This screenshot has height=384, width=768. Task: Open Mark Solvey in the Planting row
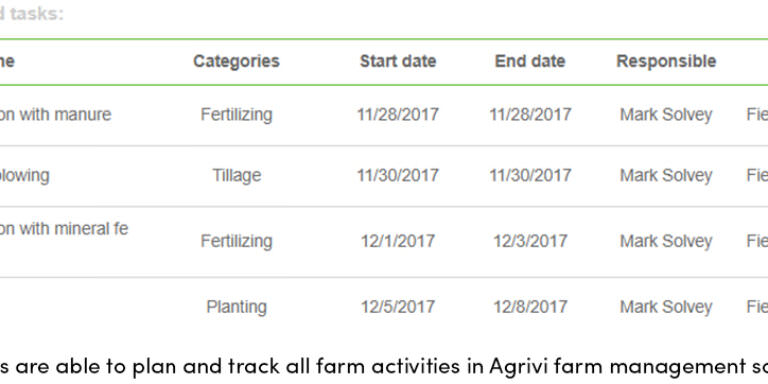pos(666,307)
